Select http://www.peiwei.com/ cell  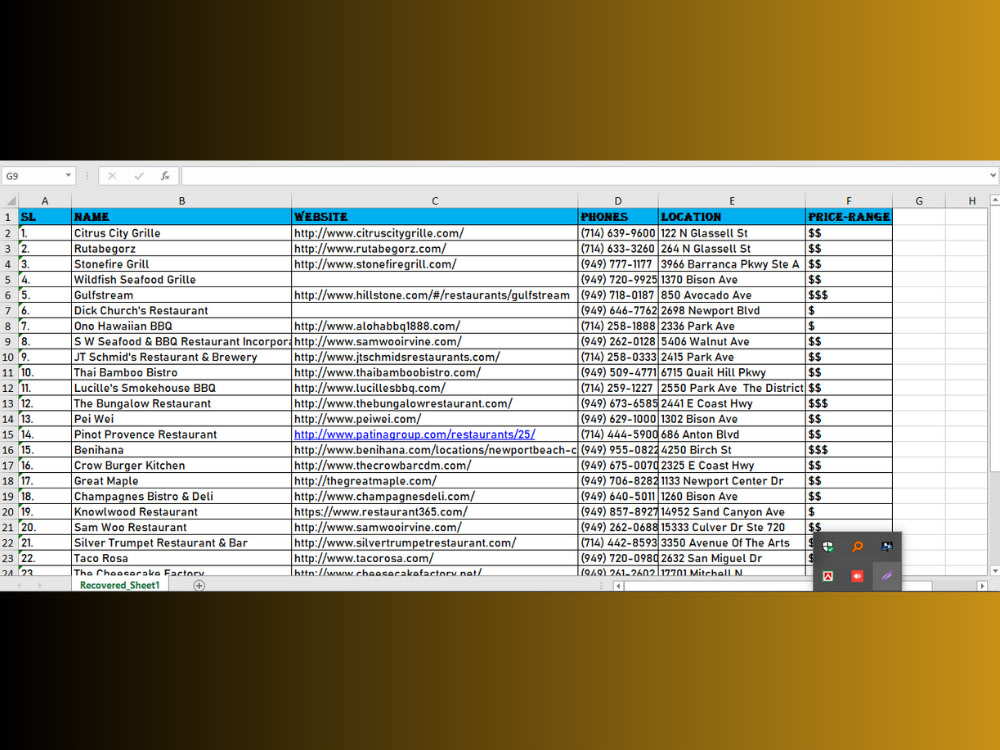[x=435, y=419]
